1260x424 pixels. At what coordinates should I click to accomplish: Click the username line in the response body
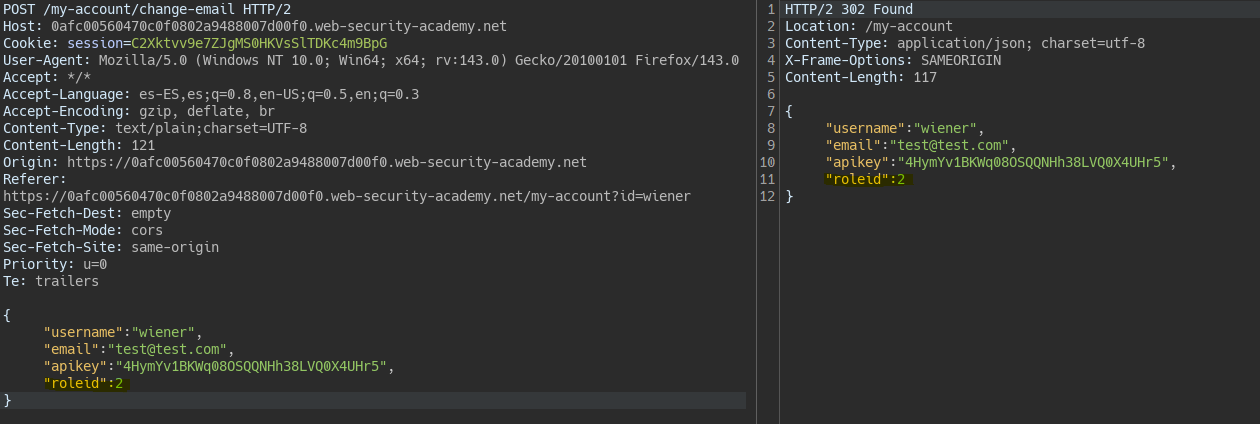[x=905, y=128]
